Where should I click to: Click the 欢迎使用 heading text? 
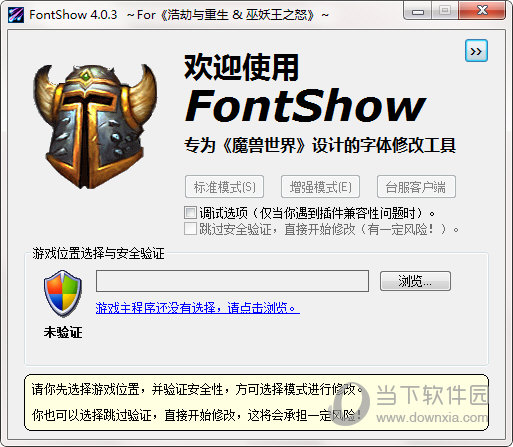[x=242, y=68]
